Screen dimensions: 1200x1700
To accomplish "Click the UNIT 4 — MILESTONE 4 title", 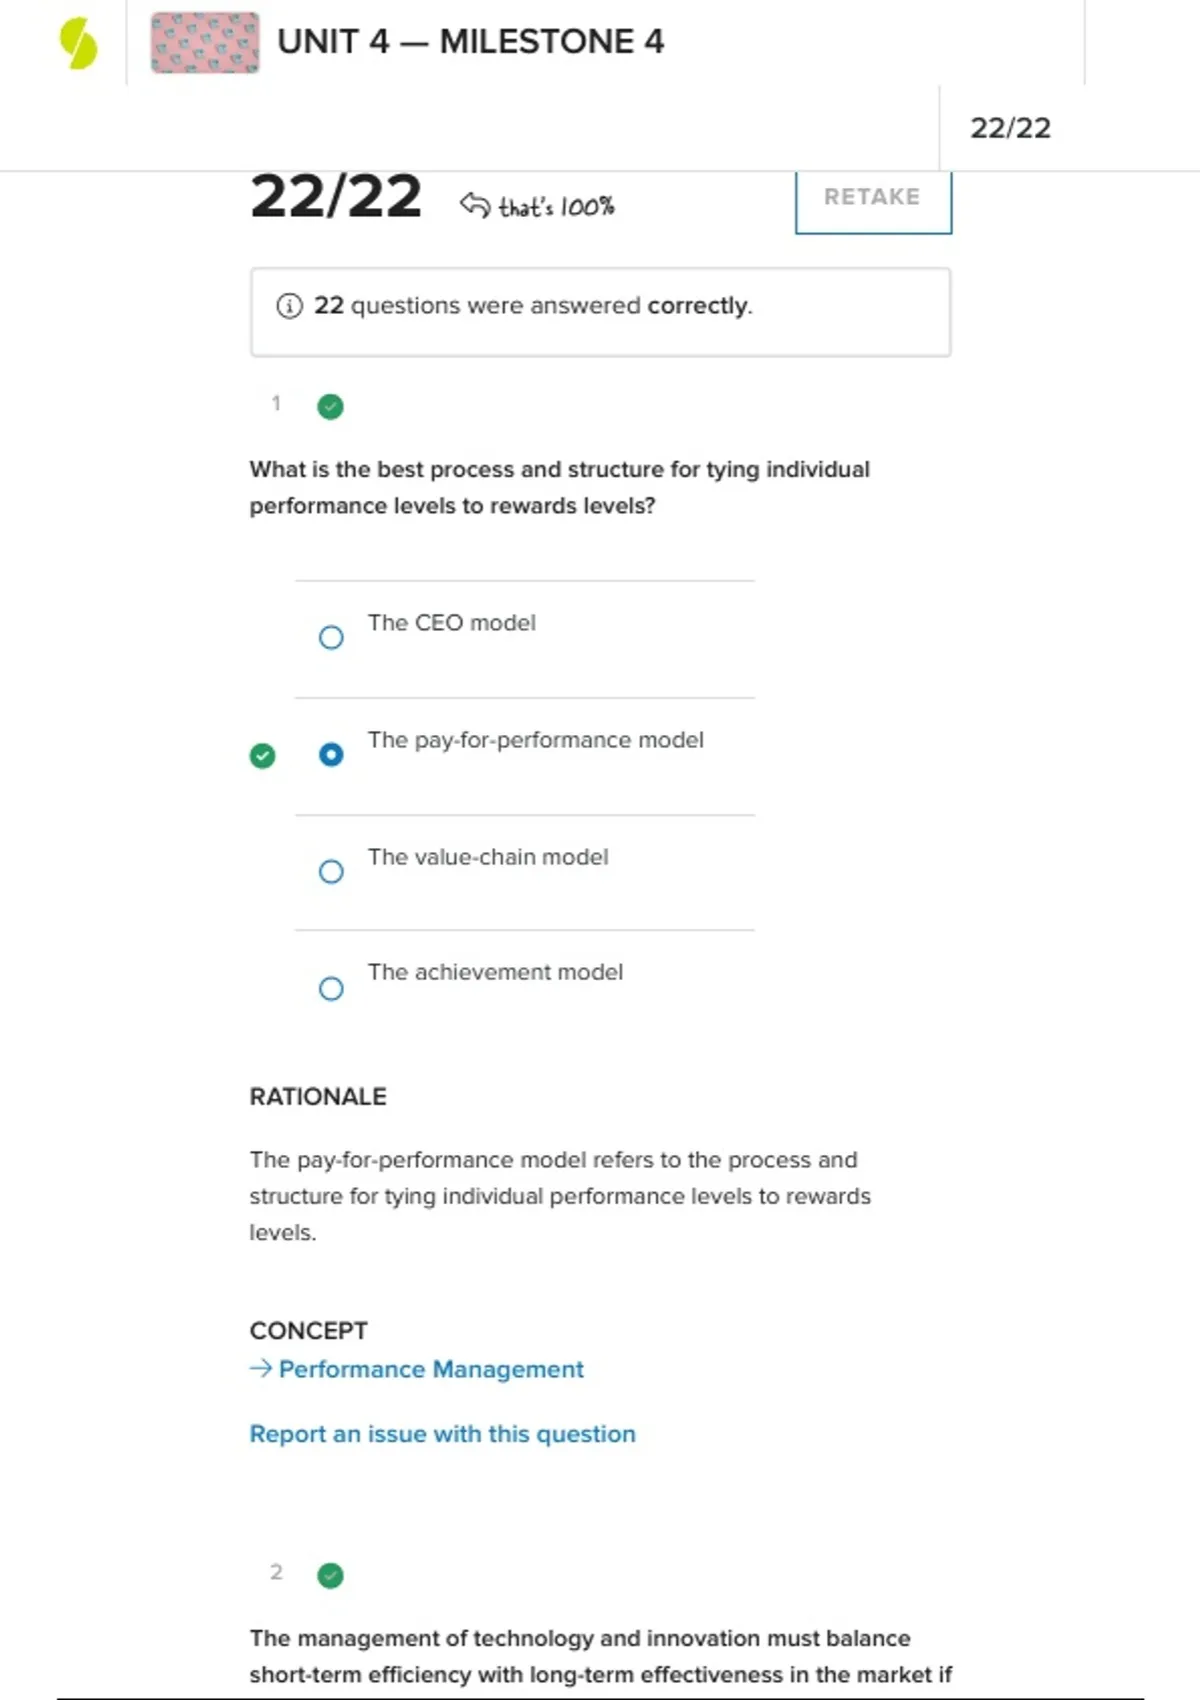I will click(x=470, y=42).
